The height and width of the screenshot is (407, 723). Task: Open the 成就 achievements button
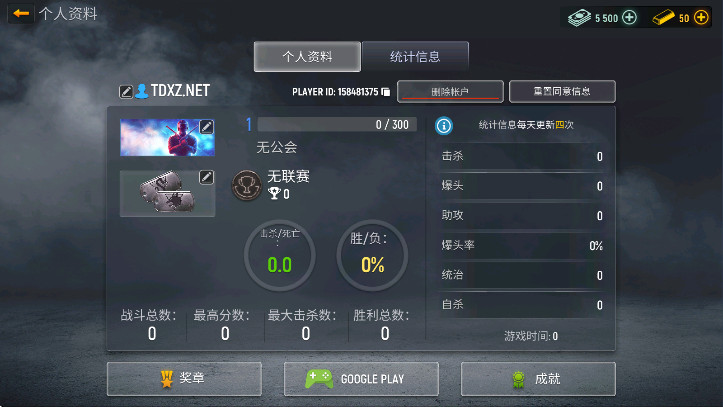point(538,379)
